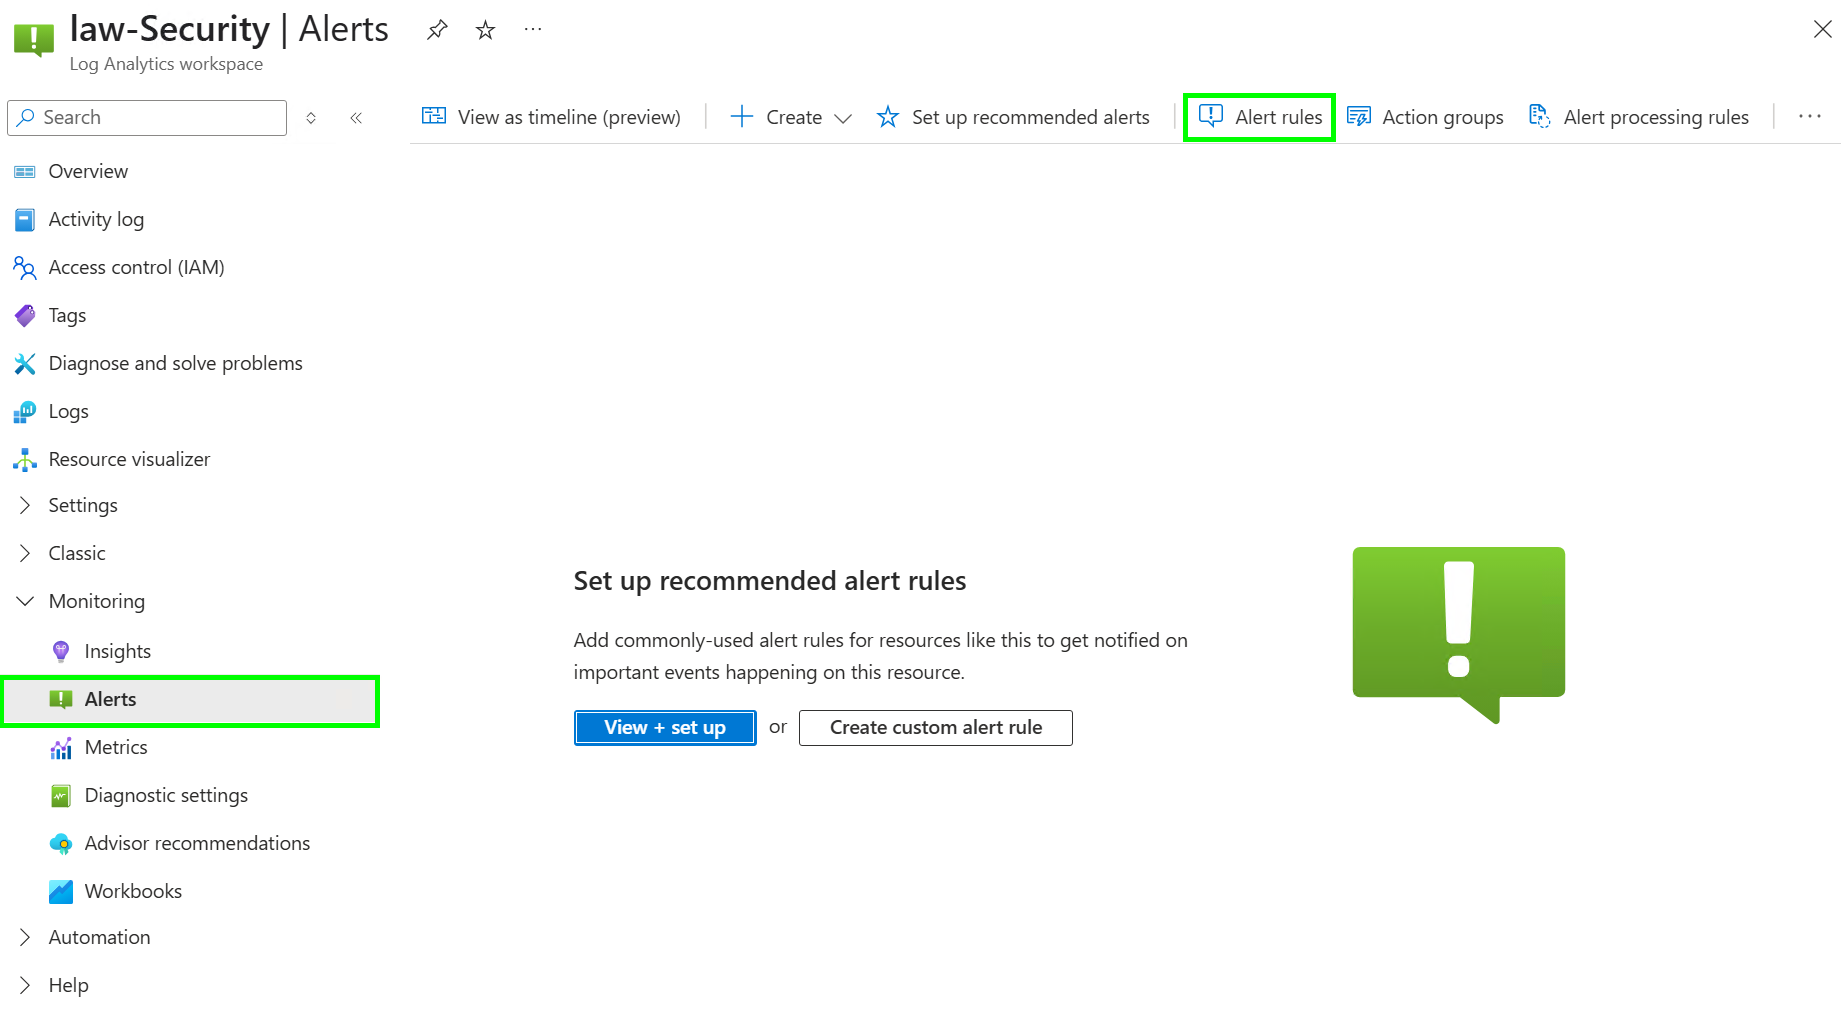Click the Alert rules toolbar icon
Screen dimensions: 1841x1016
click(1211, 117)
